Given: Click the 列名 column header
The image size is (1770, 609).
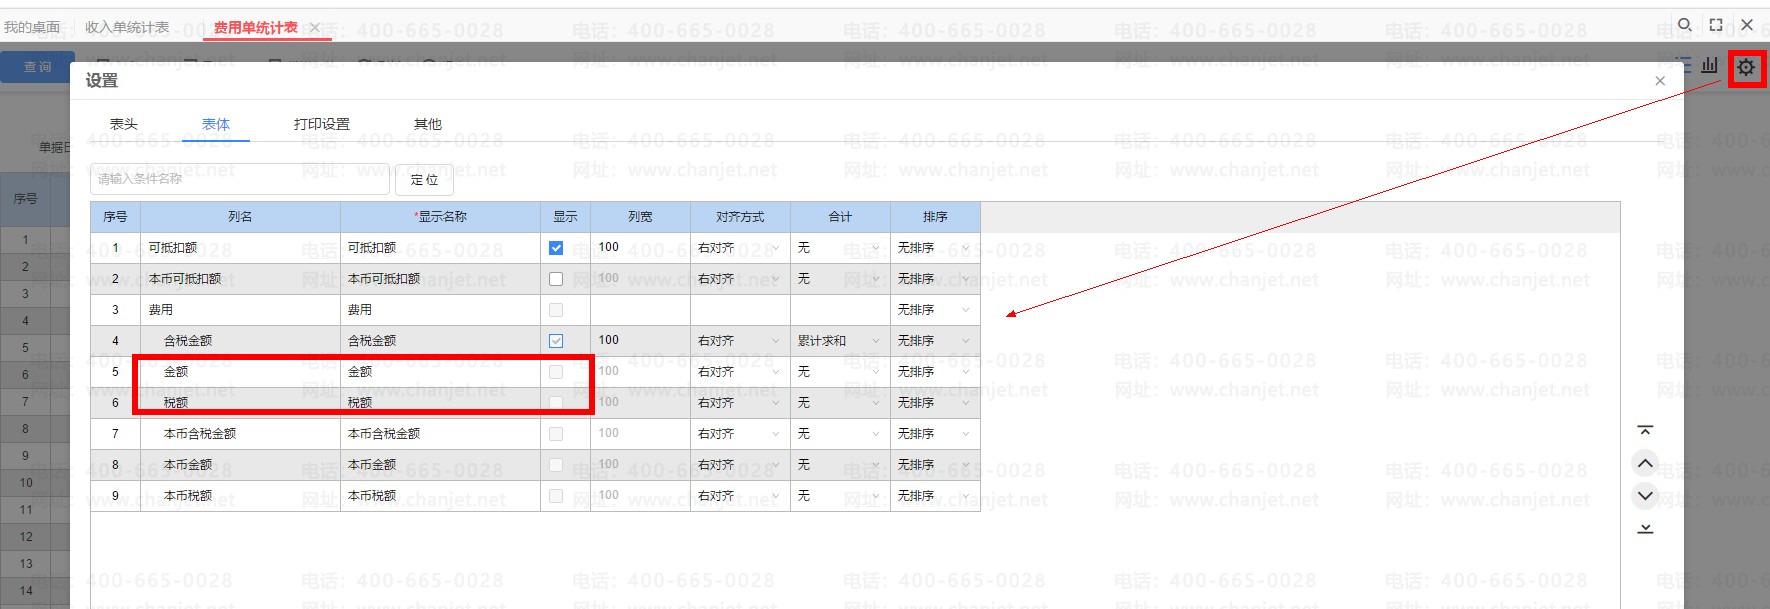Looking at the screenshot, I should point(240,217).
